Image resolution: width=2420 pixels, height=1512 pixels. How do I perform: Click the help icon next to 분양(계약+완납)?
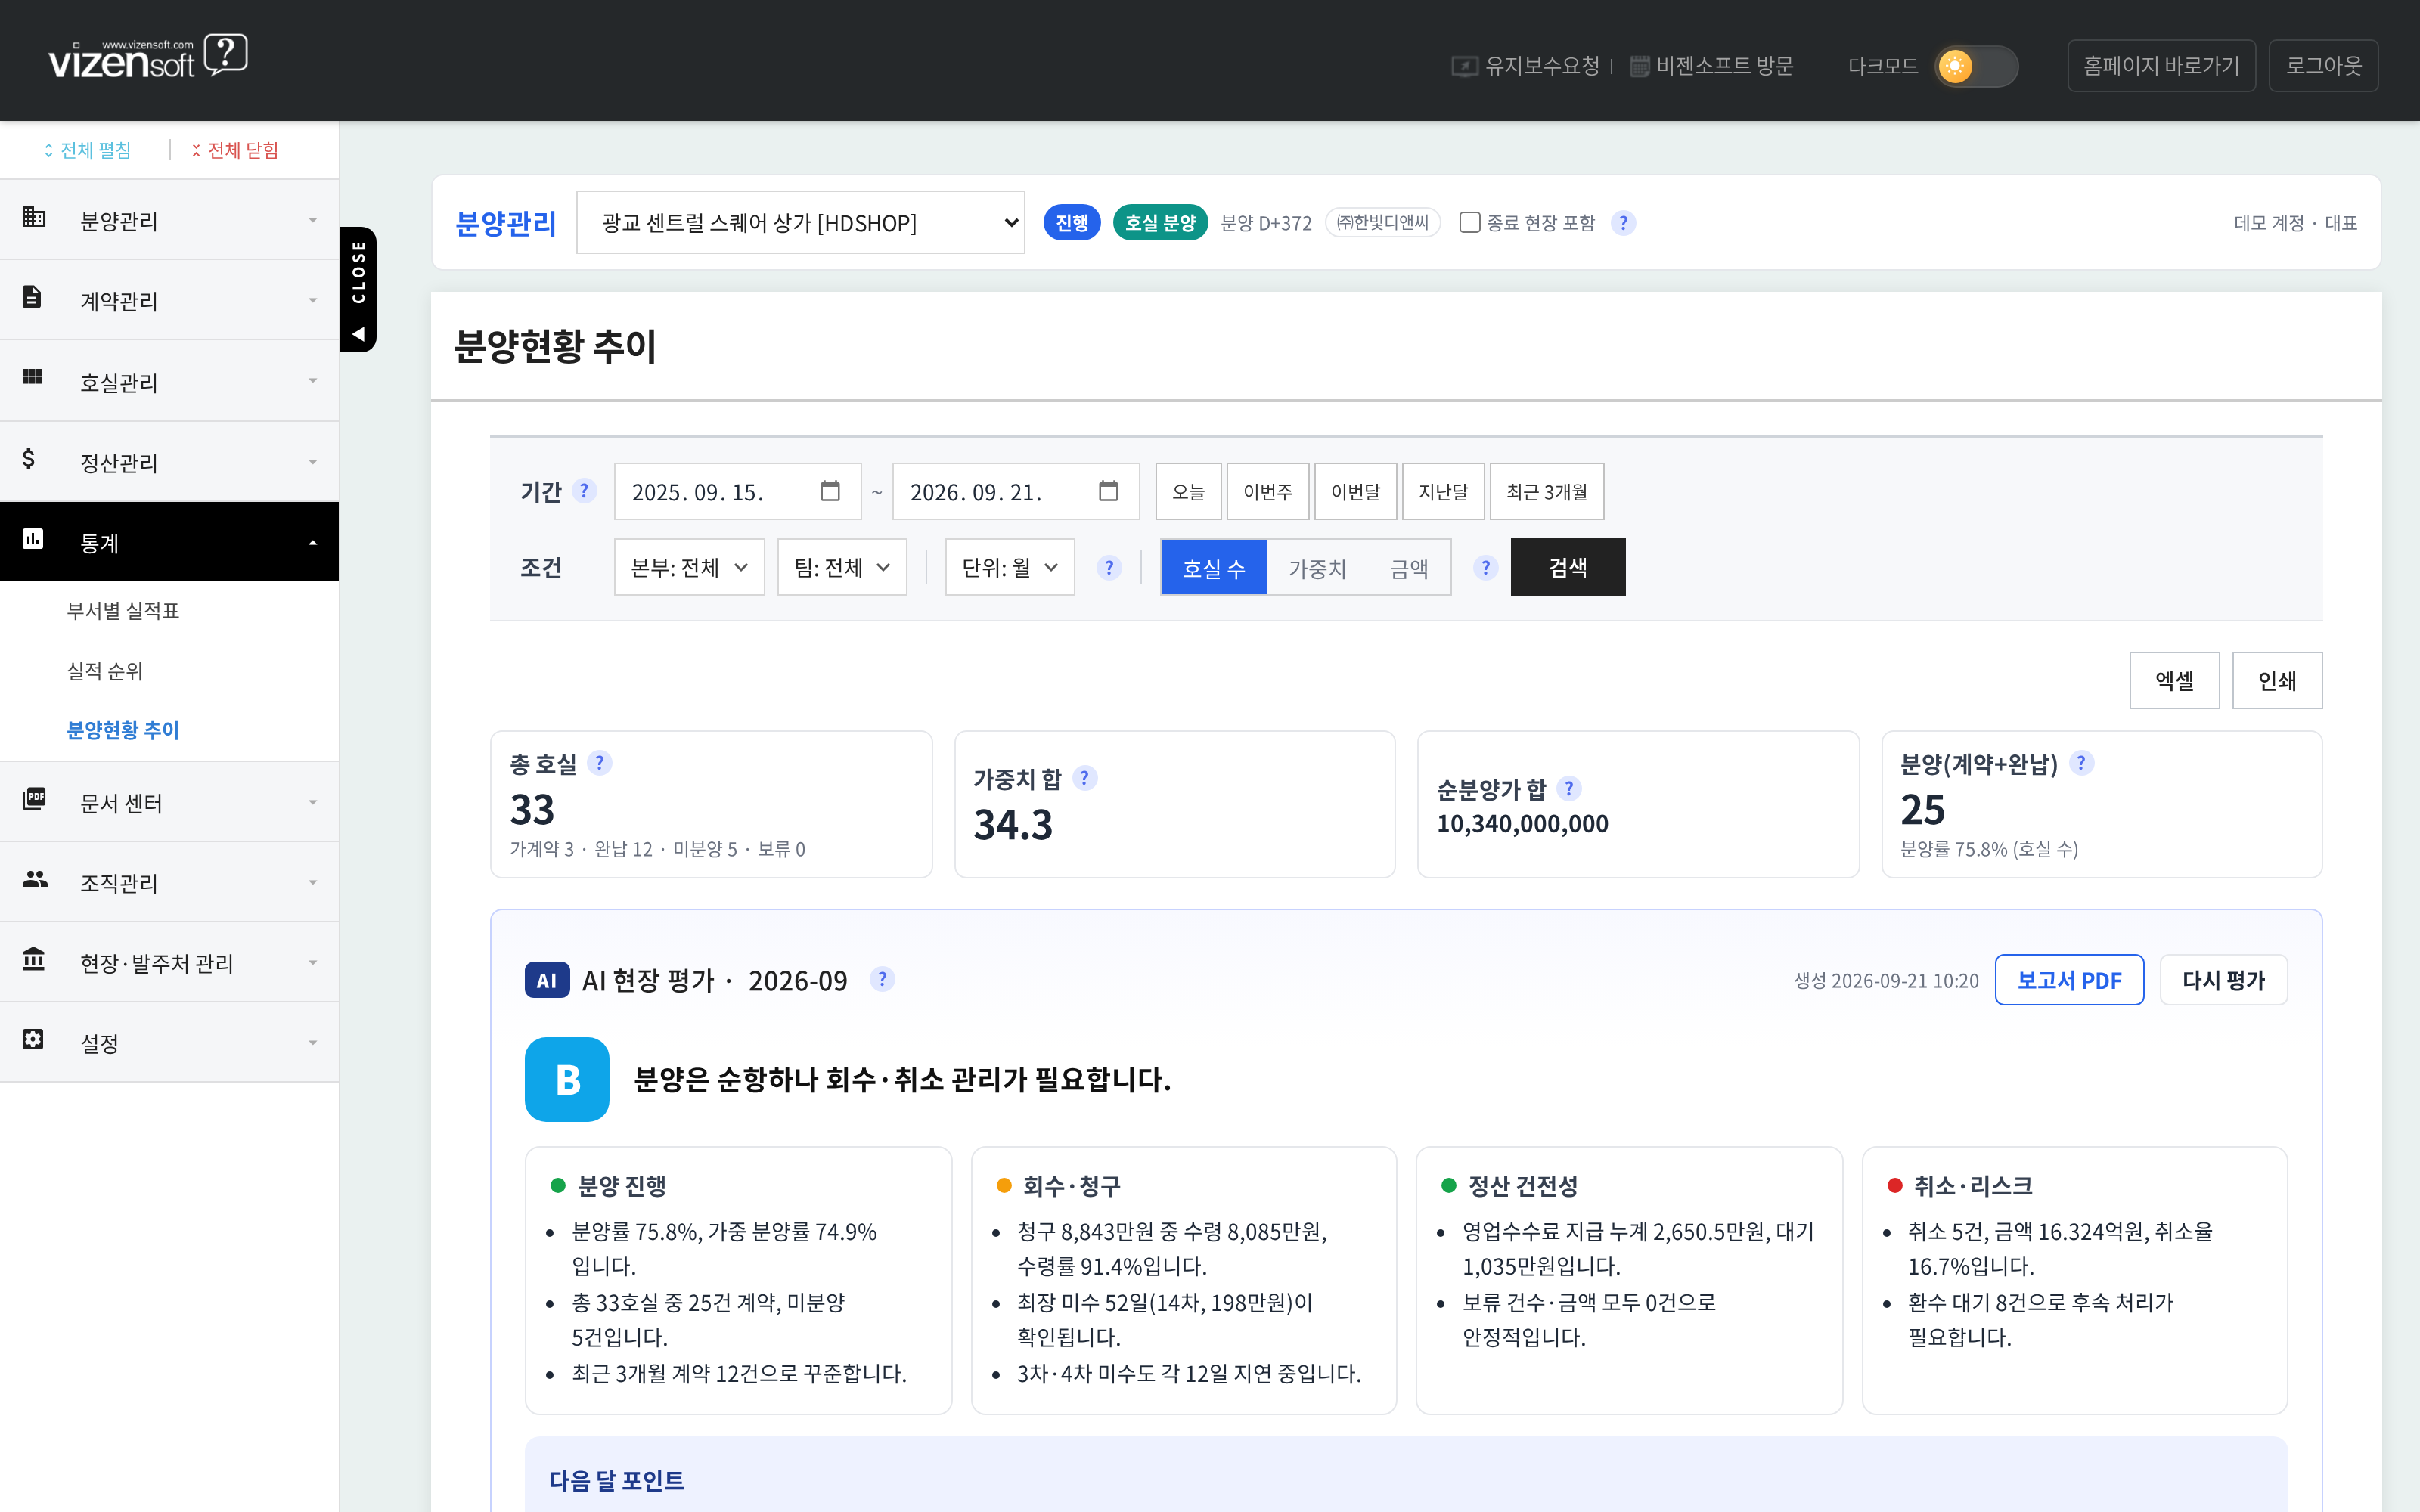pyautogui.click(x=2081, y=763)
